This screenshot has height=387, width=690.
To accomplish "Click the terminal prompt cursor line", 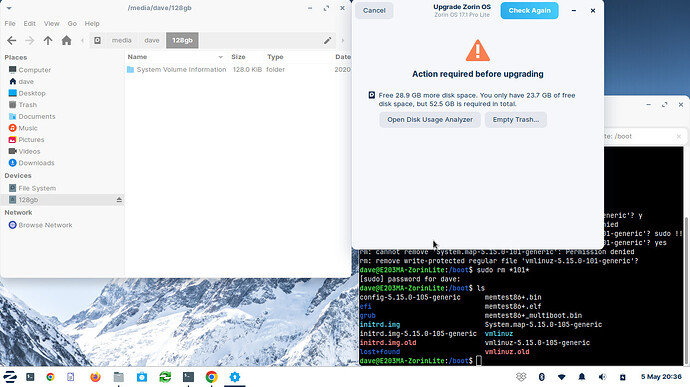I will 480,361.
